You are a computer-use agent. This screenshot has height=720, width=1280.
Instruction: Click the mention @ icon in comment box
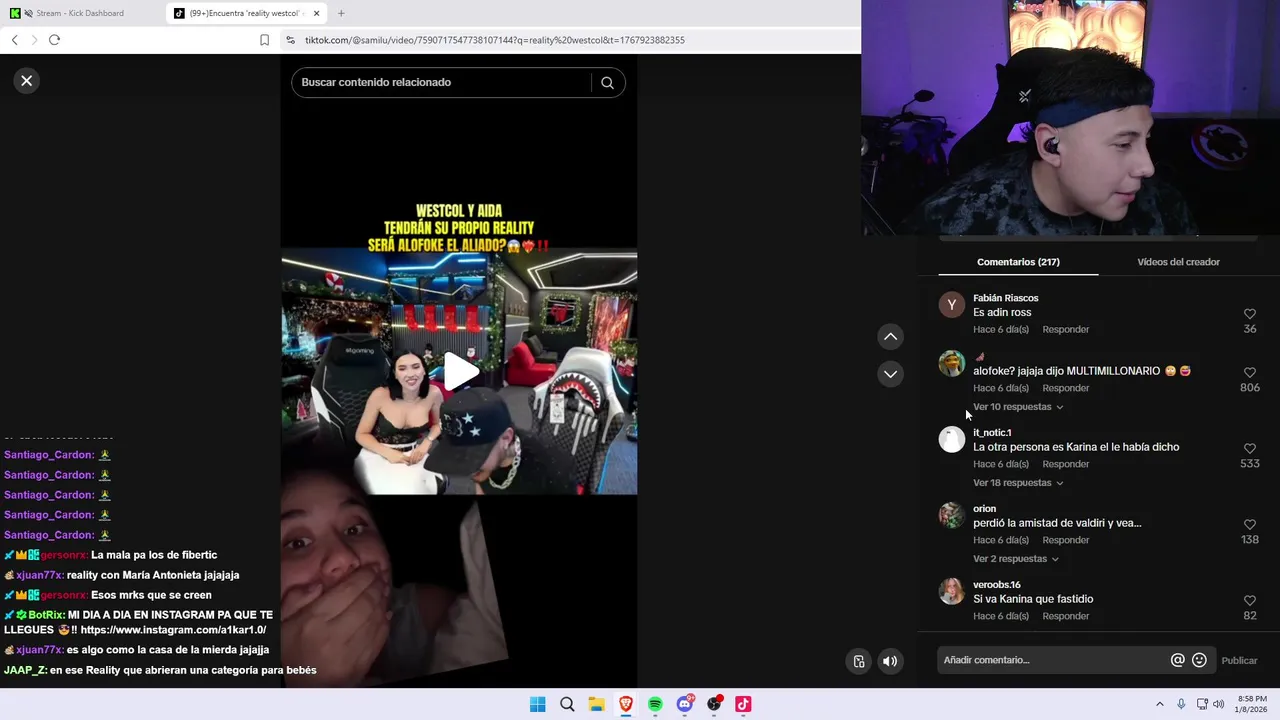pos(1178,660)
